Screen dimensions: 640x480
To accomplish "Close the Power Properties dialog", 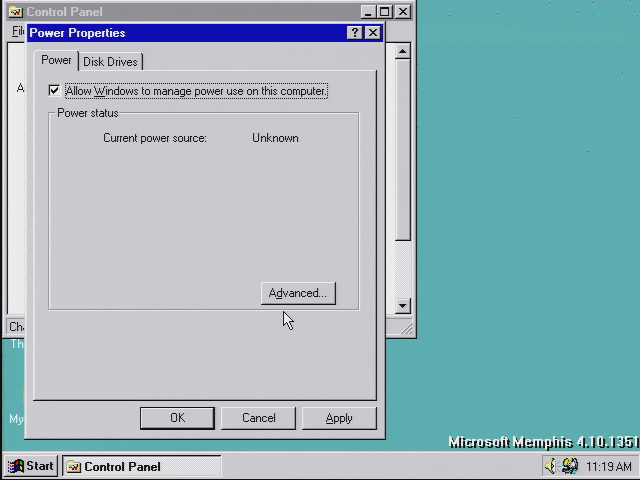I will click(x=373, y=33).
